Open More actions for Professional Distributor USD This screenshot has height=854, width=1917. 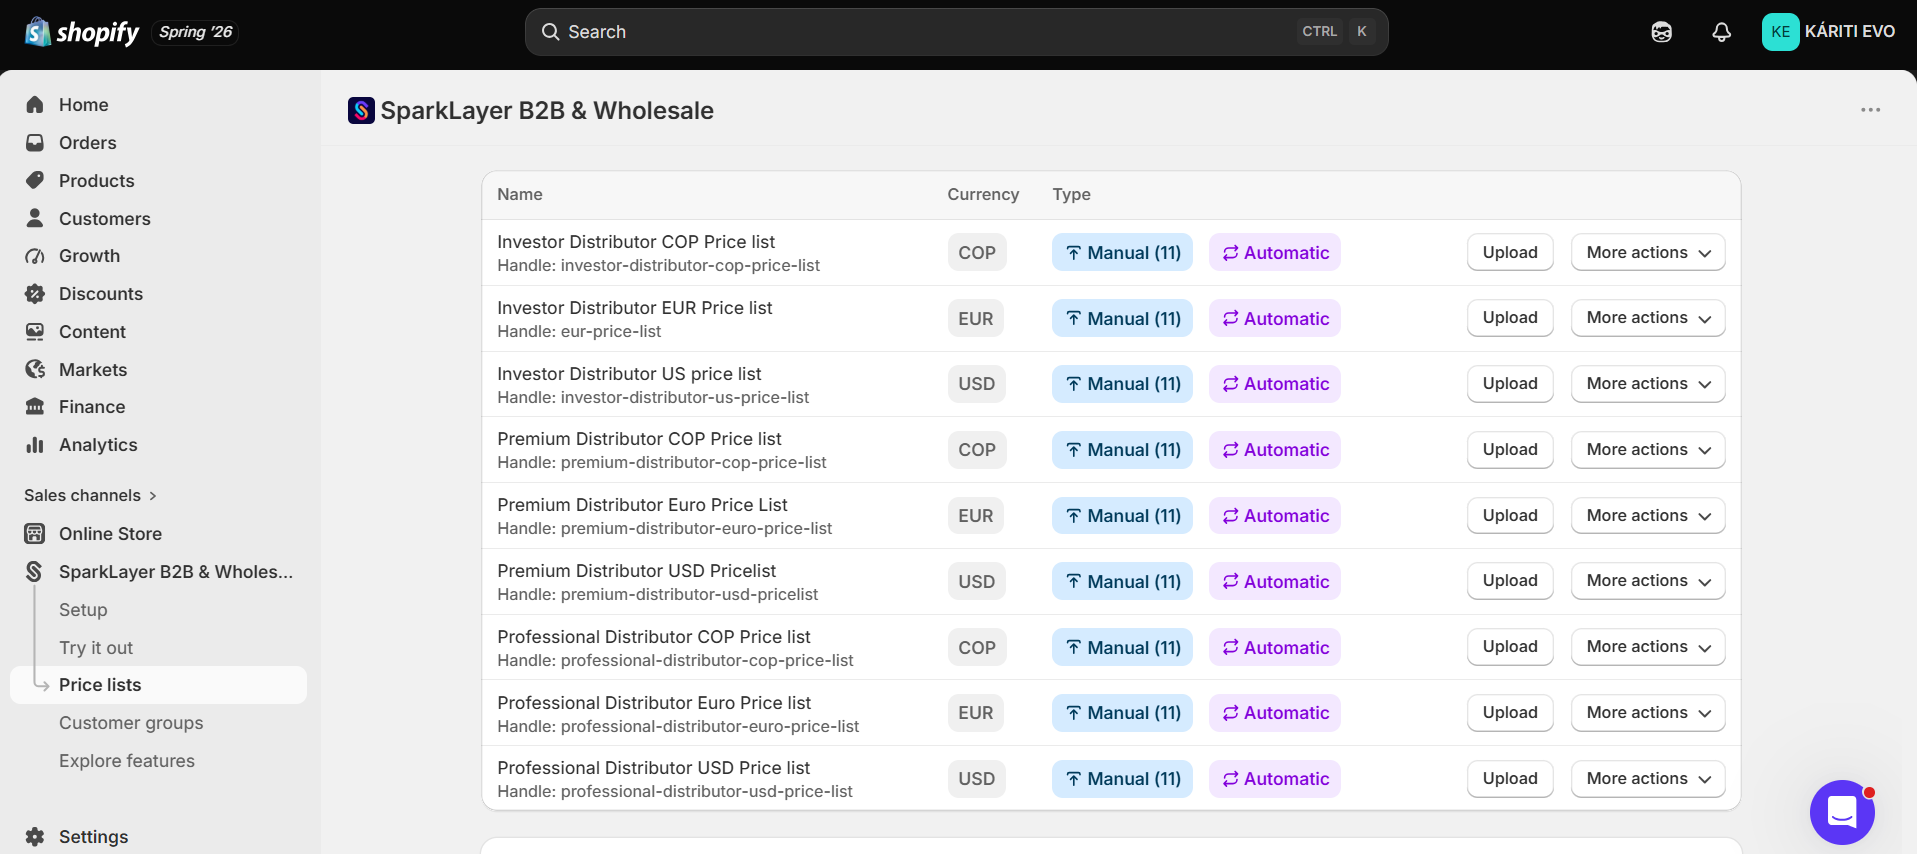[1648, 779]
